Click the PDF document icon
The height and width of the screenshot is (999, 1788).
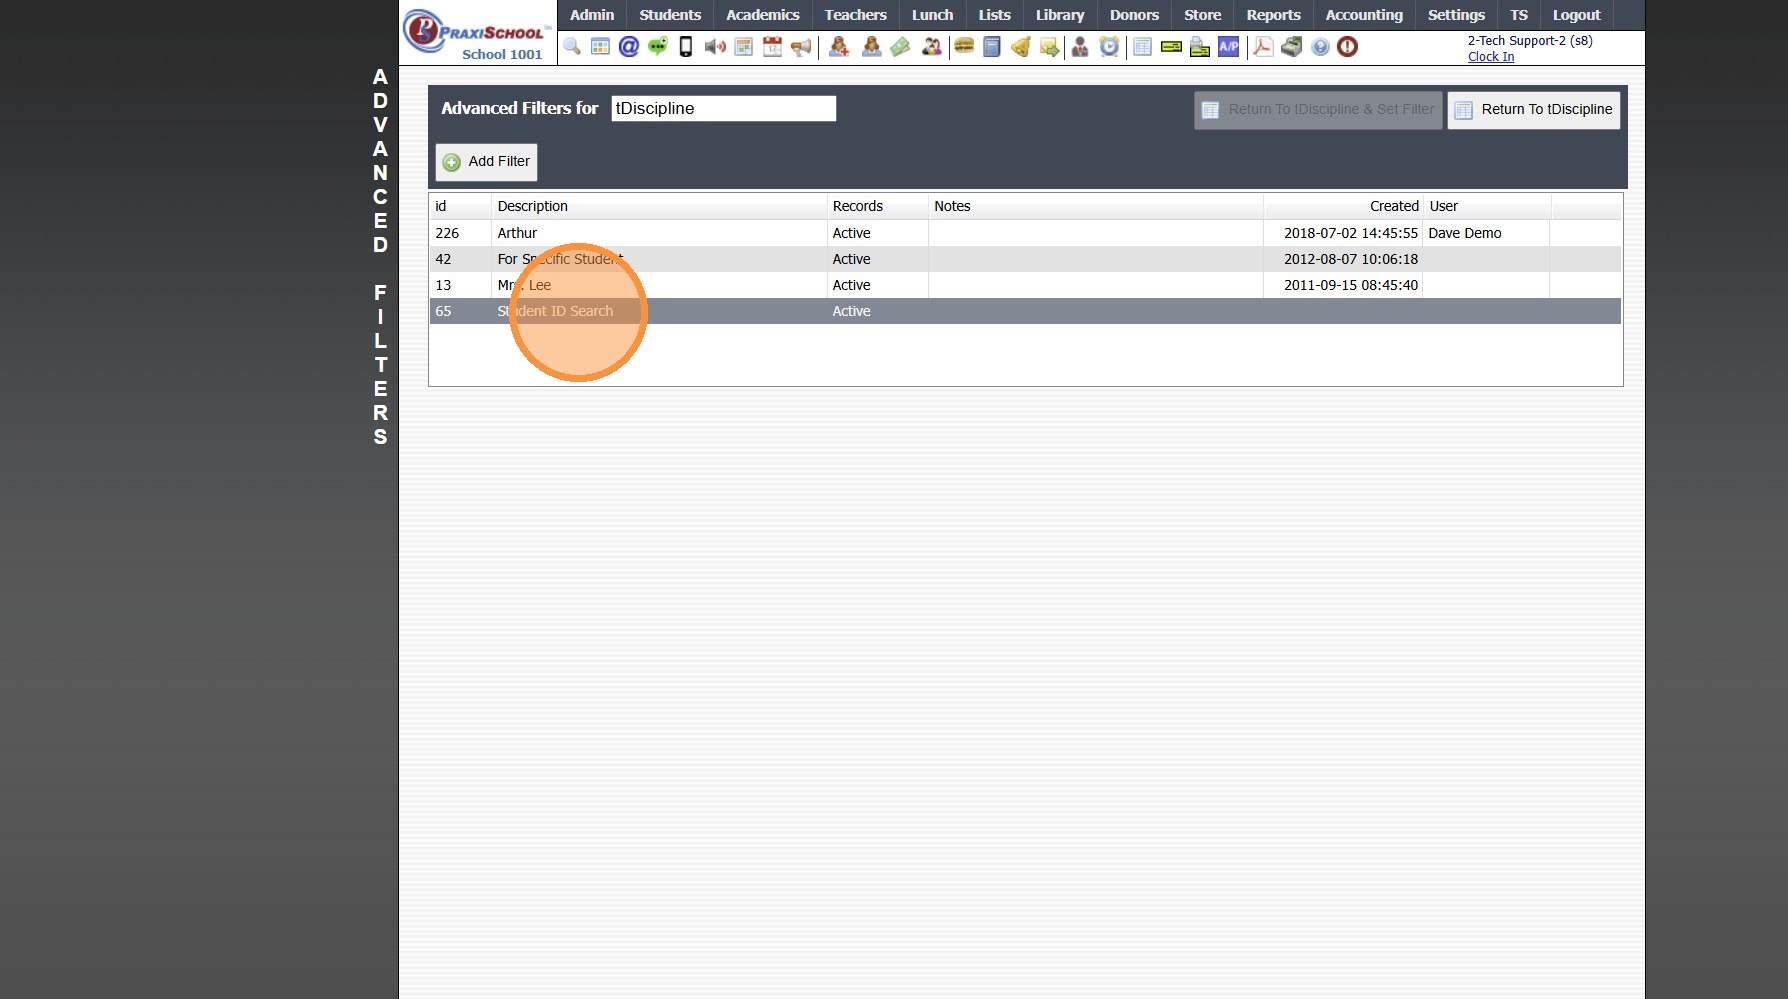point(1263,47)
